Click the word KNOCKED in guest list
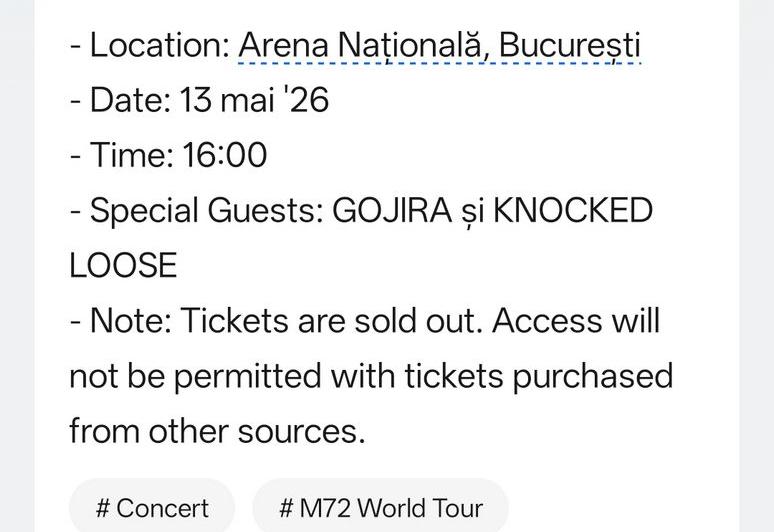Image resolution: width=774 pixels, height=532 pixels. point(573,210)
